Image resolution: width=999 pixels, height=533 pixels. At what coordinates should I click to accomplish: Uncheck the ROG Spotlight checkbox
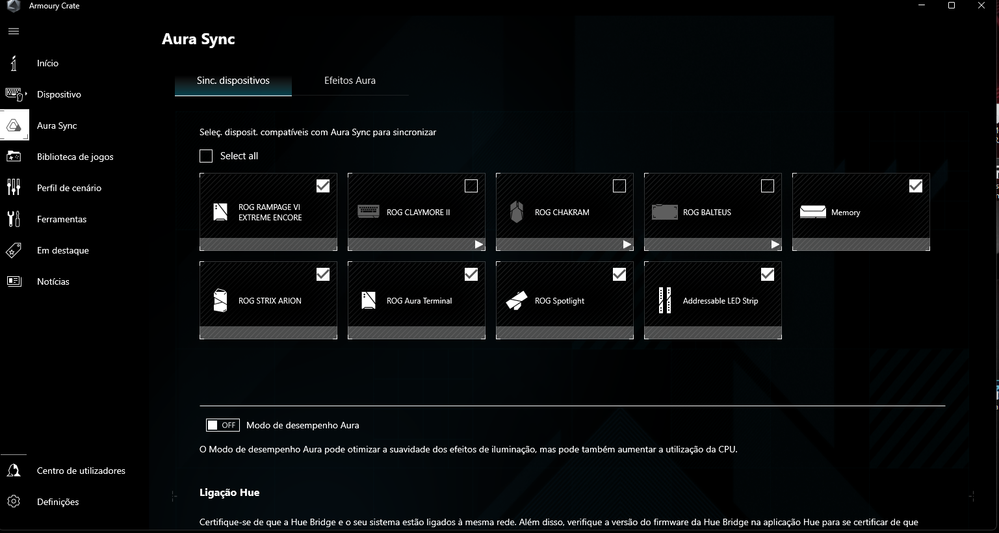coord(619,274)
